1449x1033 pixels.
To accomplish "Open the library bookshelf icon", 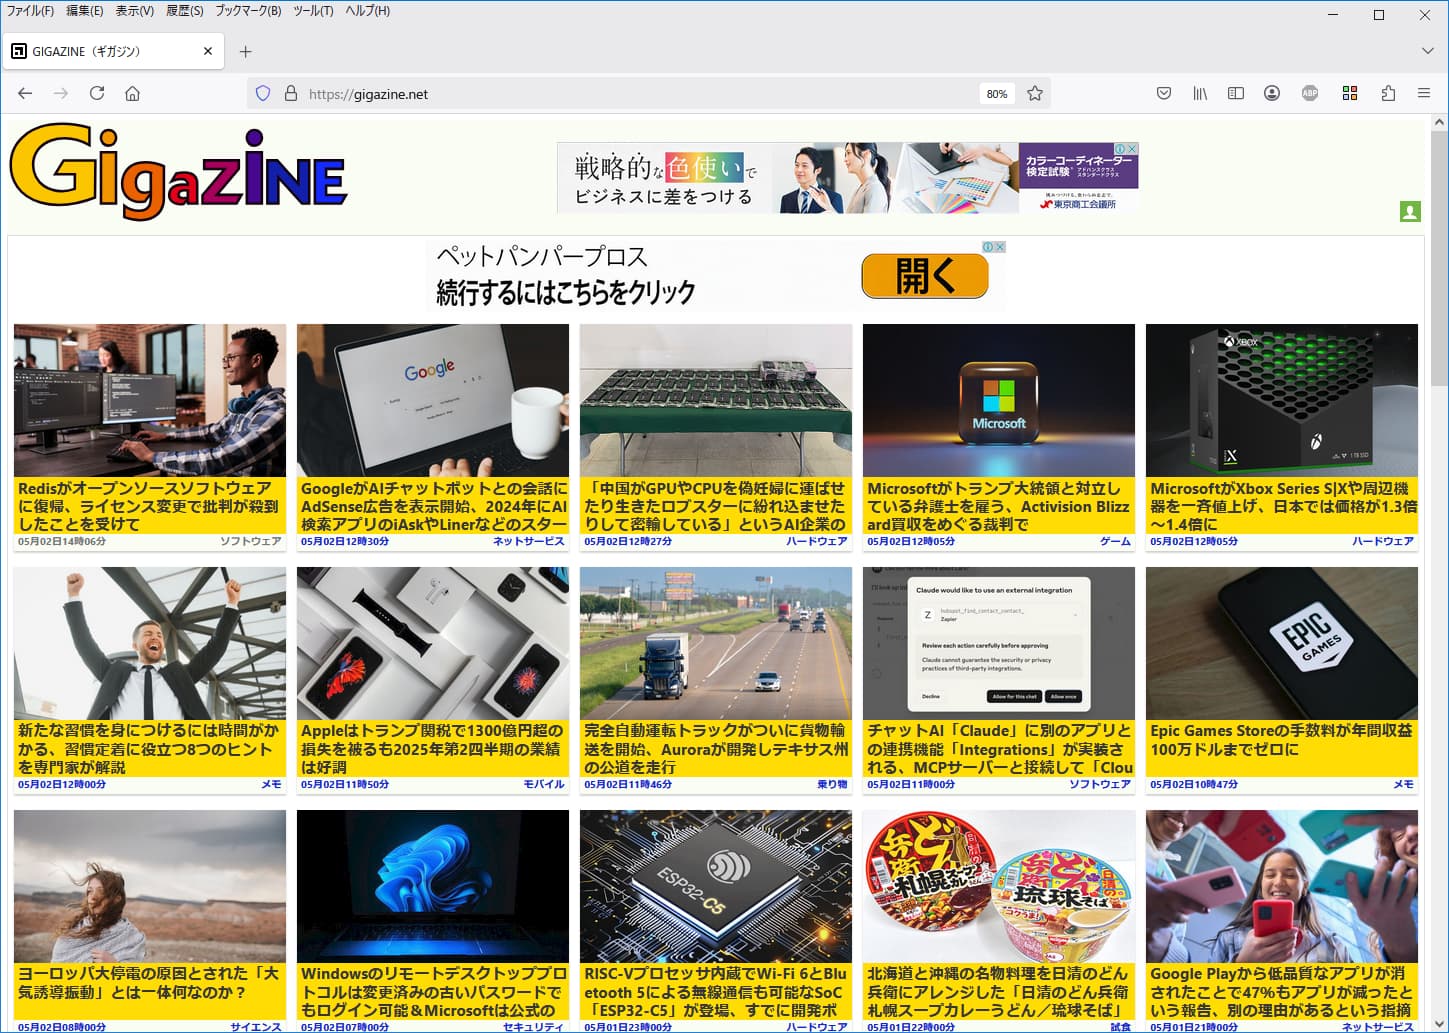I will pyautogui.click(x=1200, y=93).
